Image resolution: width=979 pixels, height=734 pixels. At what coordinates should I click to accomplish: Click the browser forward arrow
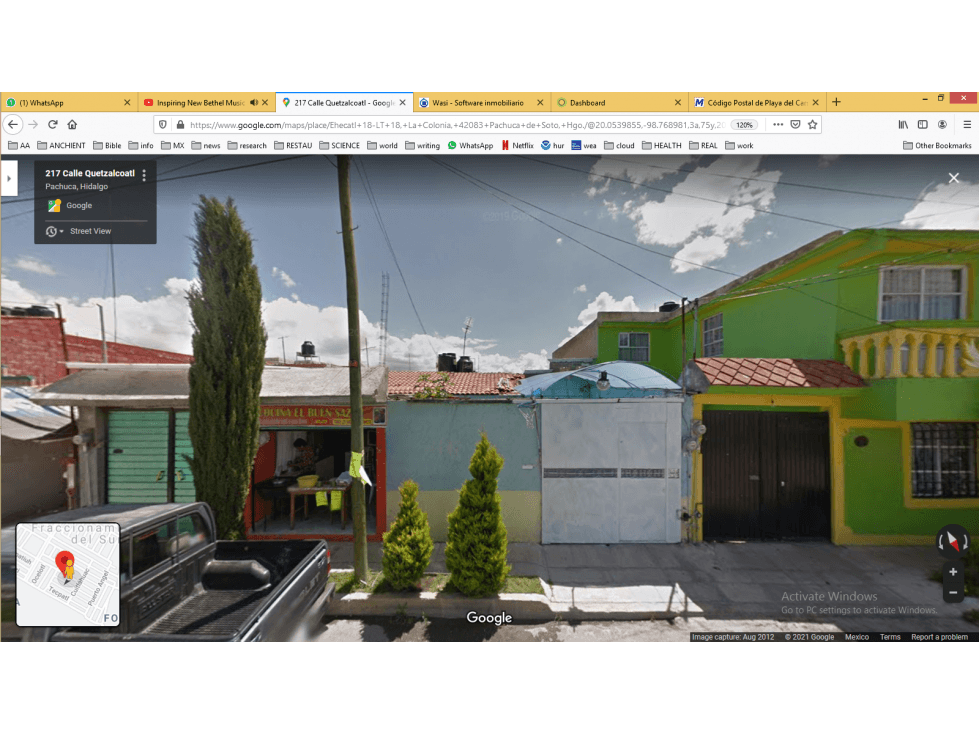click(33, 125)
